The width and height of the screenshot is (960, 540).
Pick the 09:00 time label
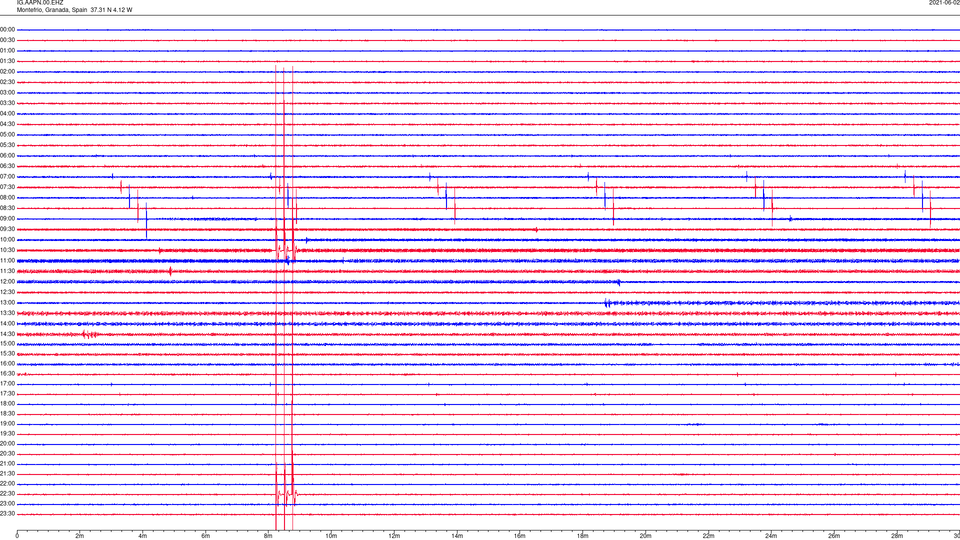7,219
